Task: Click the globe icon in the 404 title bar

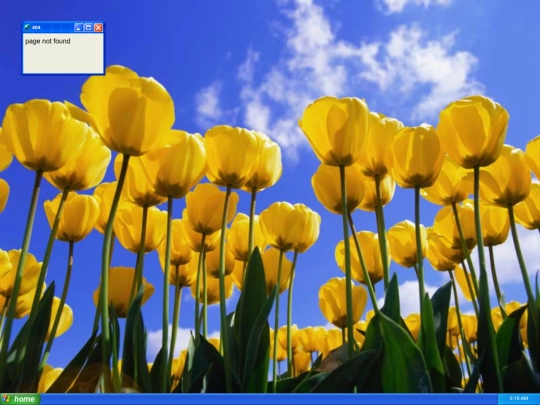Action: tap(27, 28)
